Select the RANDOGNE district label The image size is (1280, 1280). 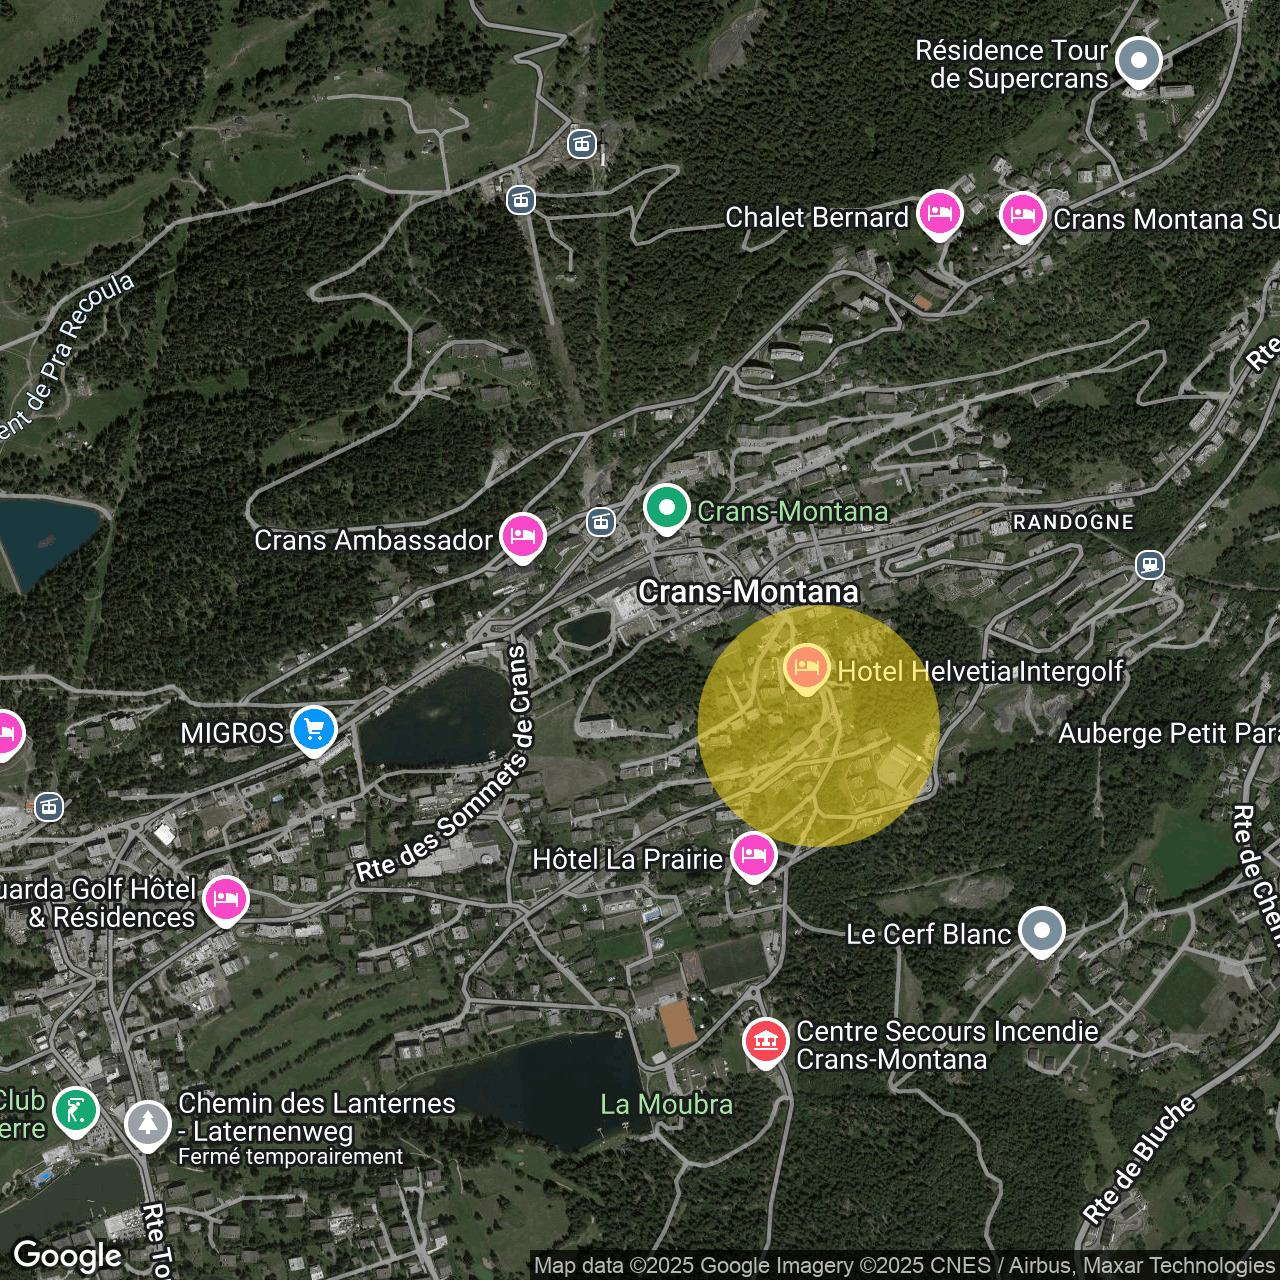pyautogui.click(x=1073, y=522)
